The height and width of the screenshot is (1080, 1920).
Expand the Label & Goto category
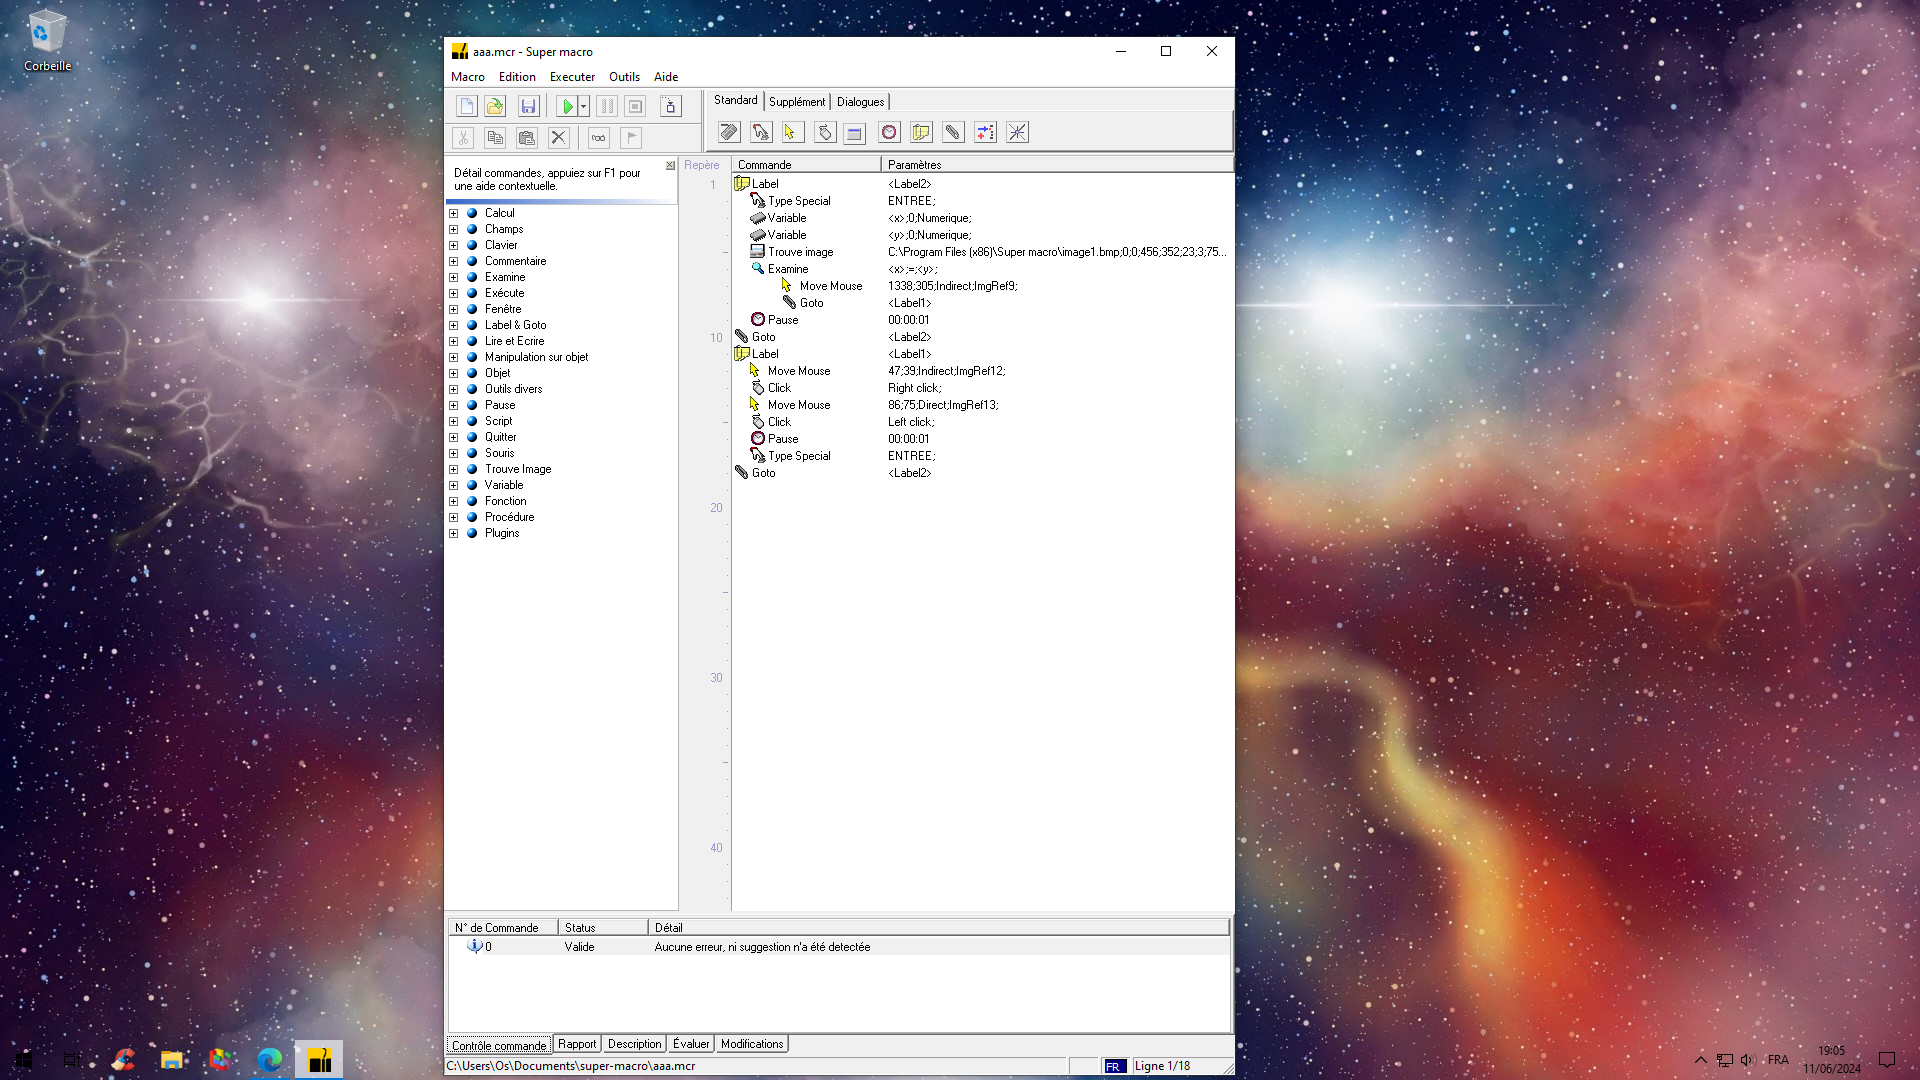pos(453,325)
